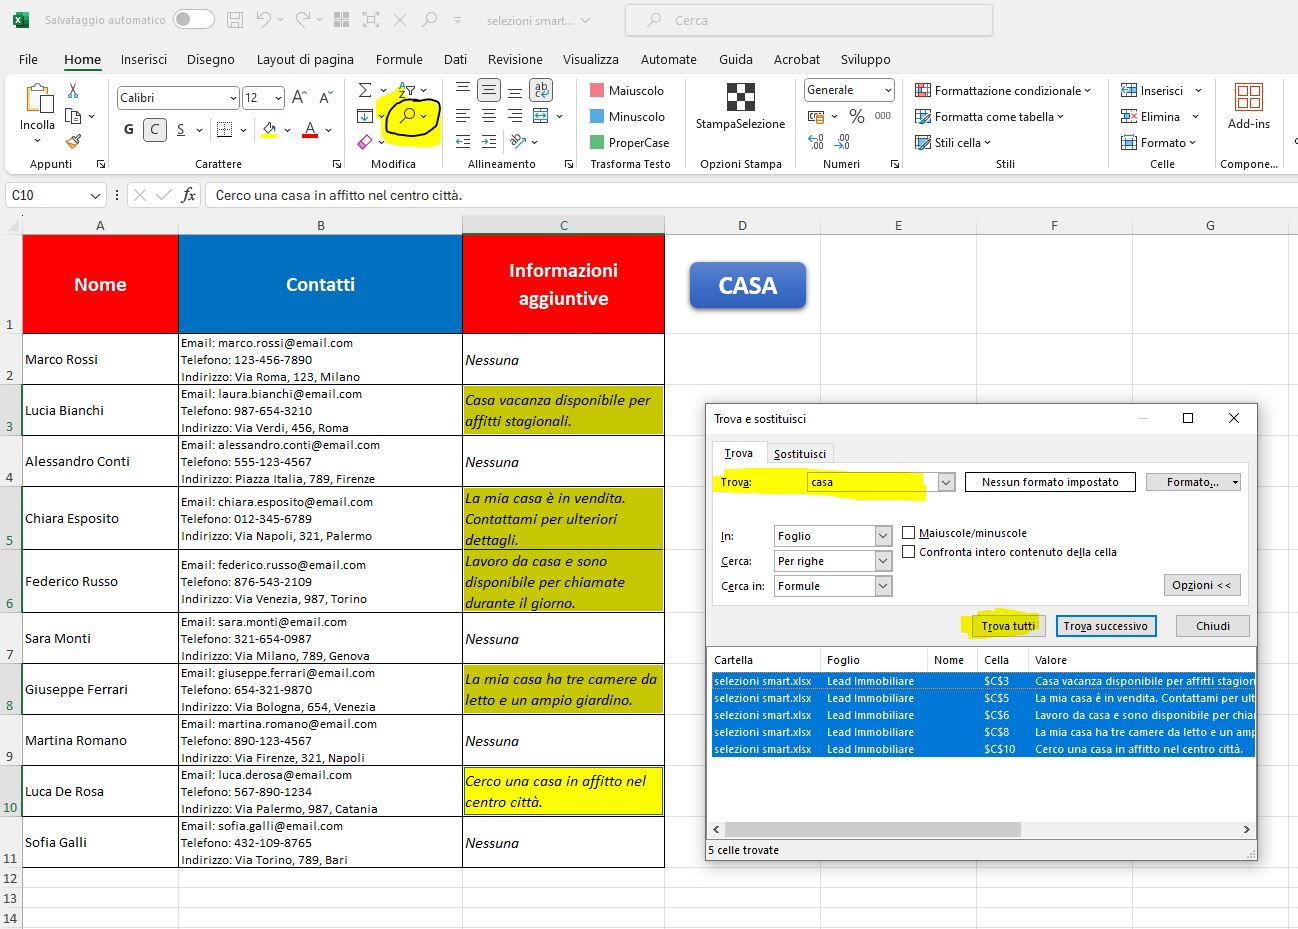Screen dimensions: 1298x929
Task: Apply italic formatting with C button
Action: pos(154,129)
